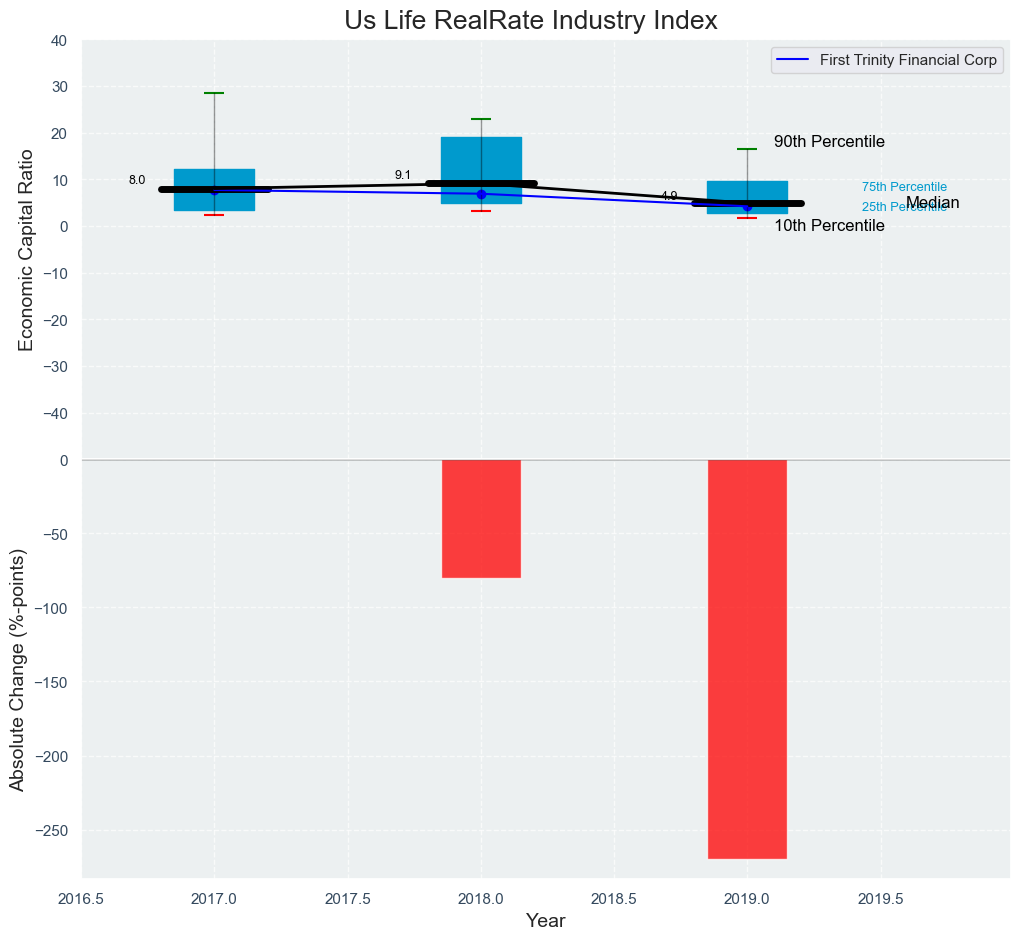1021x940 pixels.
Task: Click the large red 2019 absolute change bar
Action: tap(747, 658)
